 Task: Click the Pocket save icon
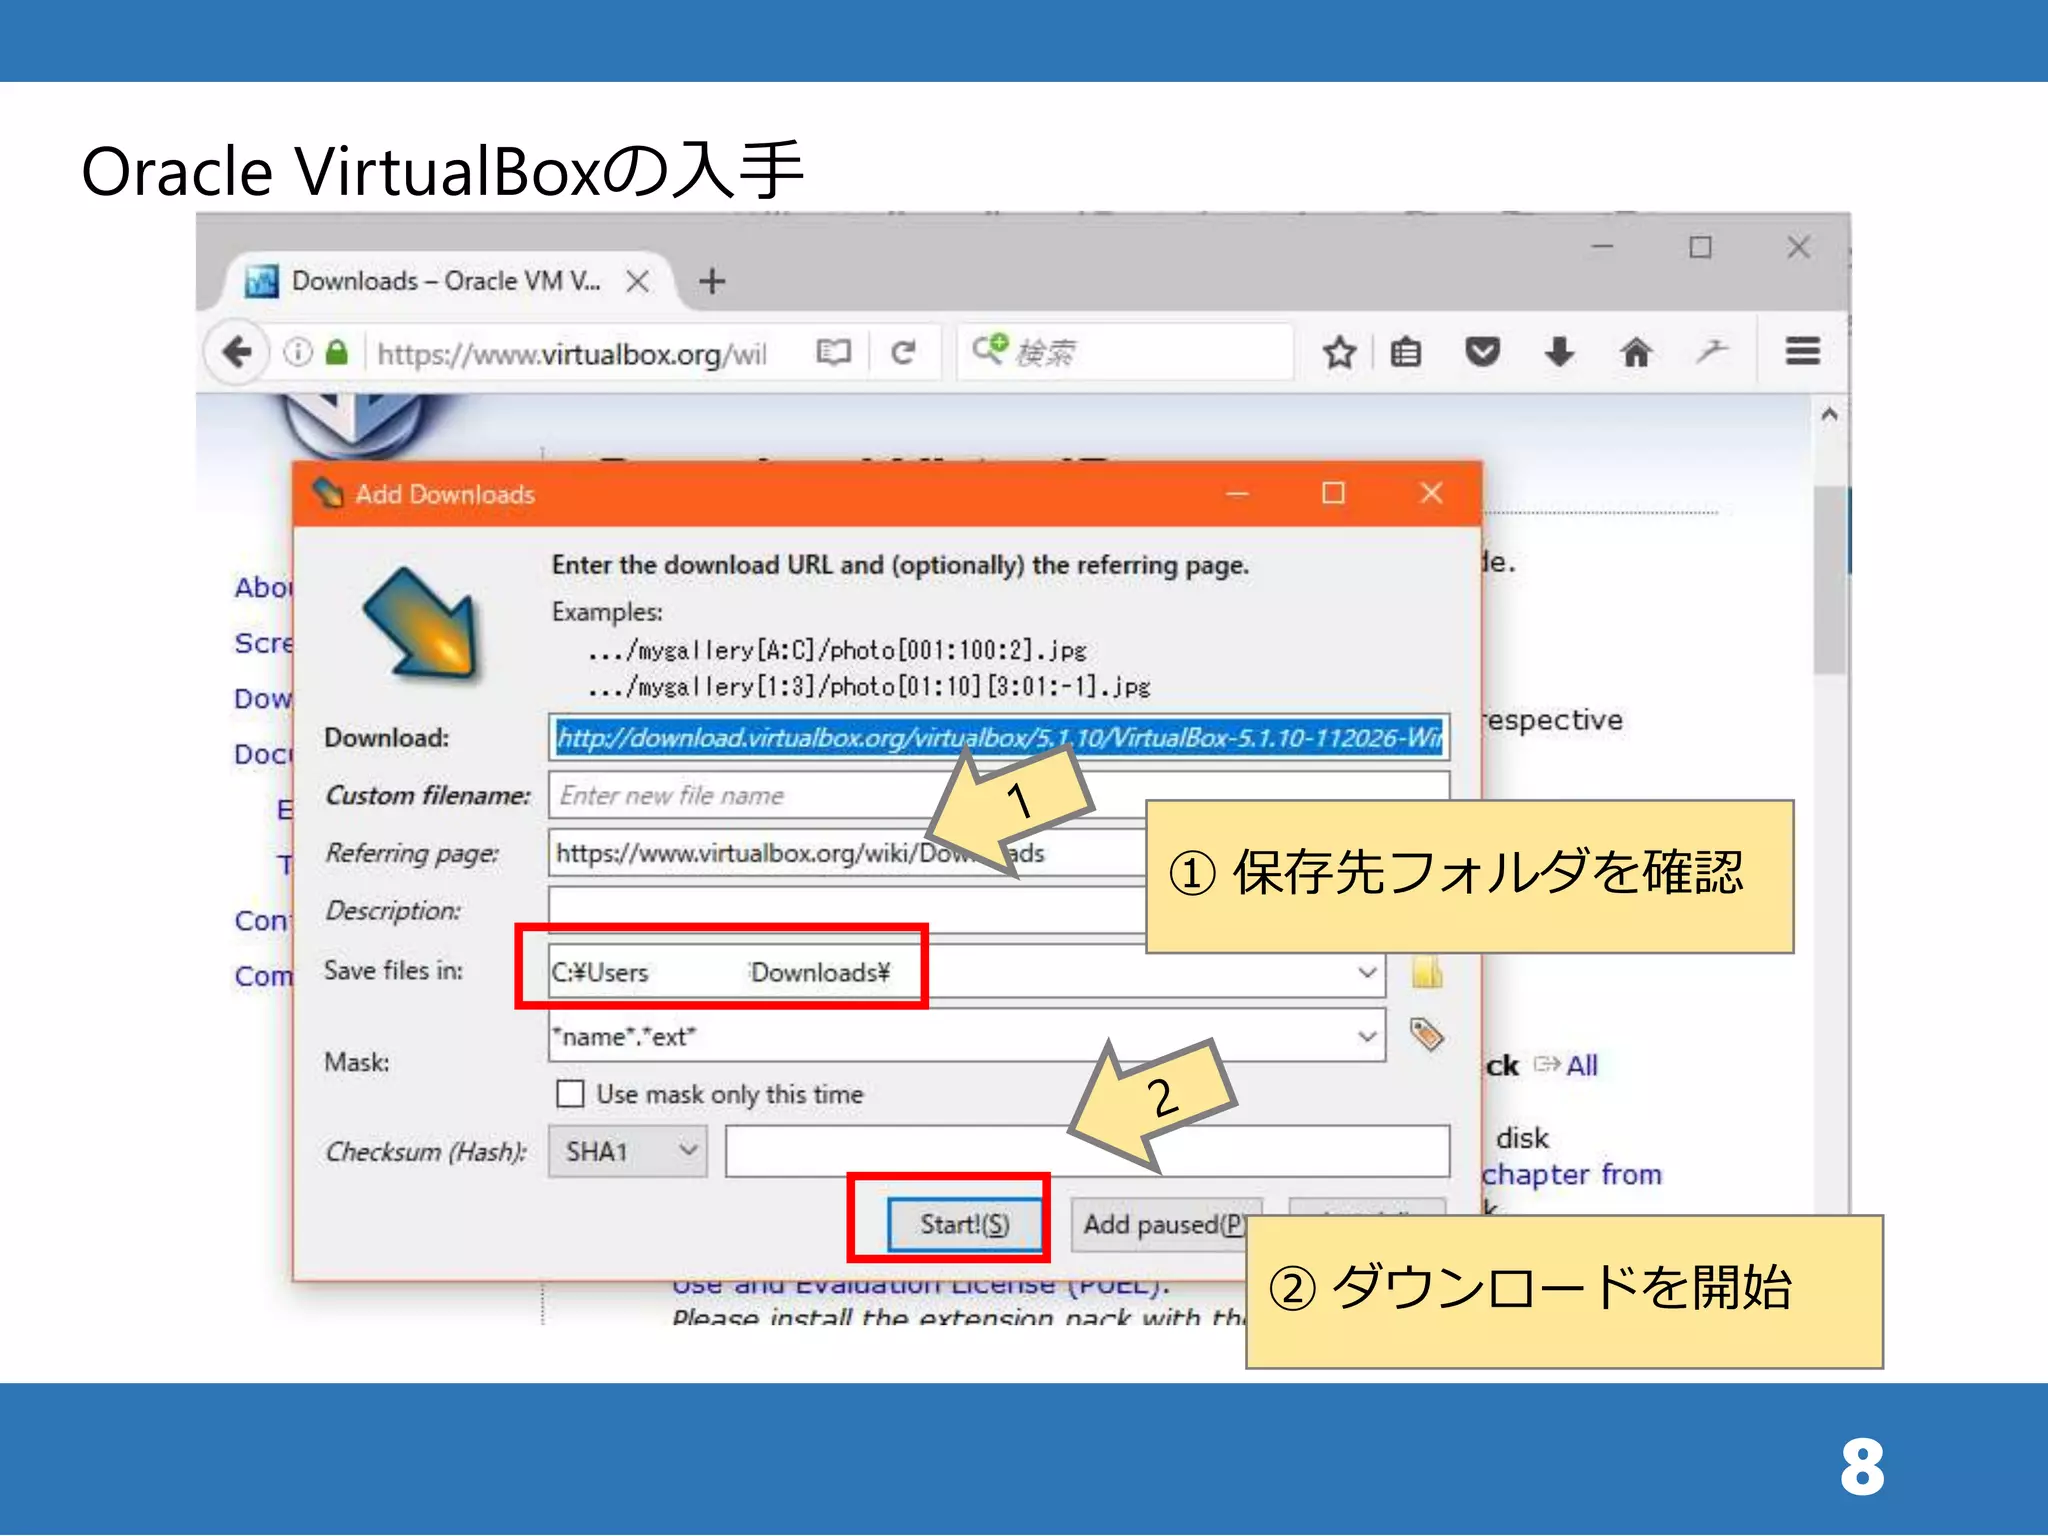[x=1482, y=352]
